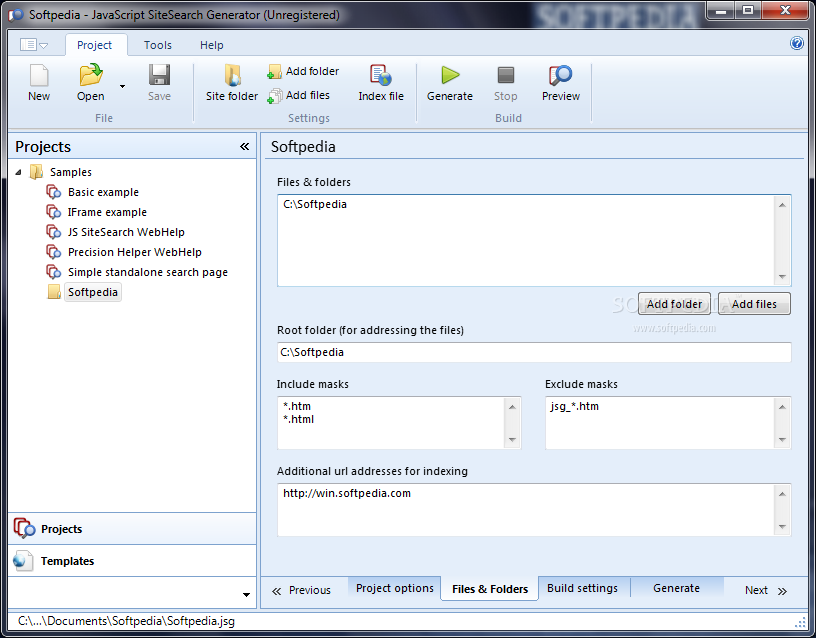Open navigation pane options dropdown arrow
The image size is (816, 638).
point(246,595)
